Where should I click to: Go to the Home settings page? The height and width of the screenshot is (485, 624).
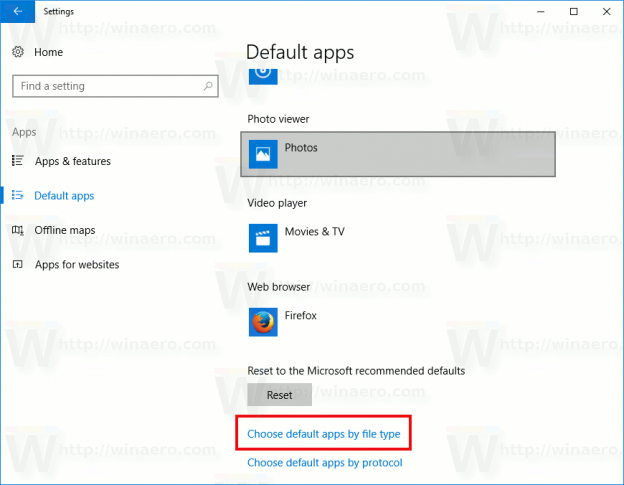[x=49, y=52]
